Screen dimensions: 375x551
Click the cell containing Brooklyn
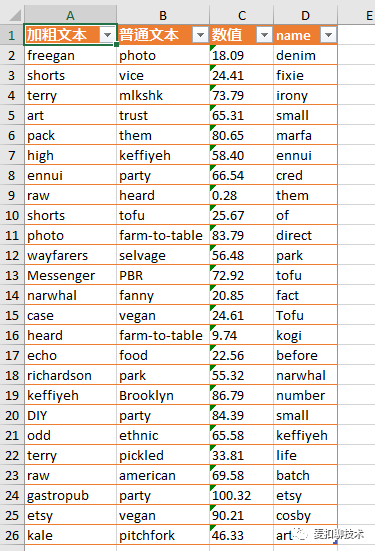click(163, 395)
